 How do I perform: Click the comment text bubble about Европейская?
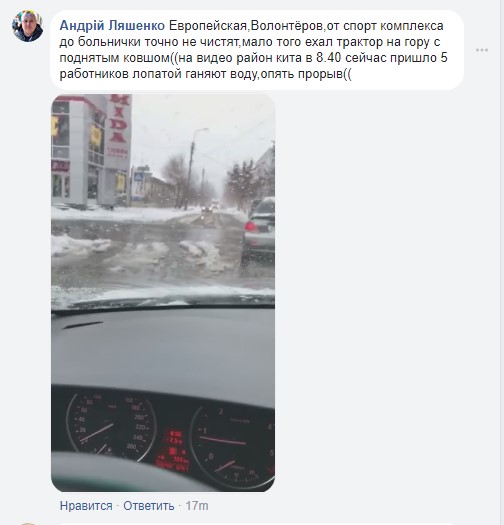tap(257, 50)
